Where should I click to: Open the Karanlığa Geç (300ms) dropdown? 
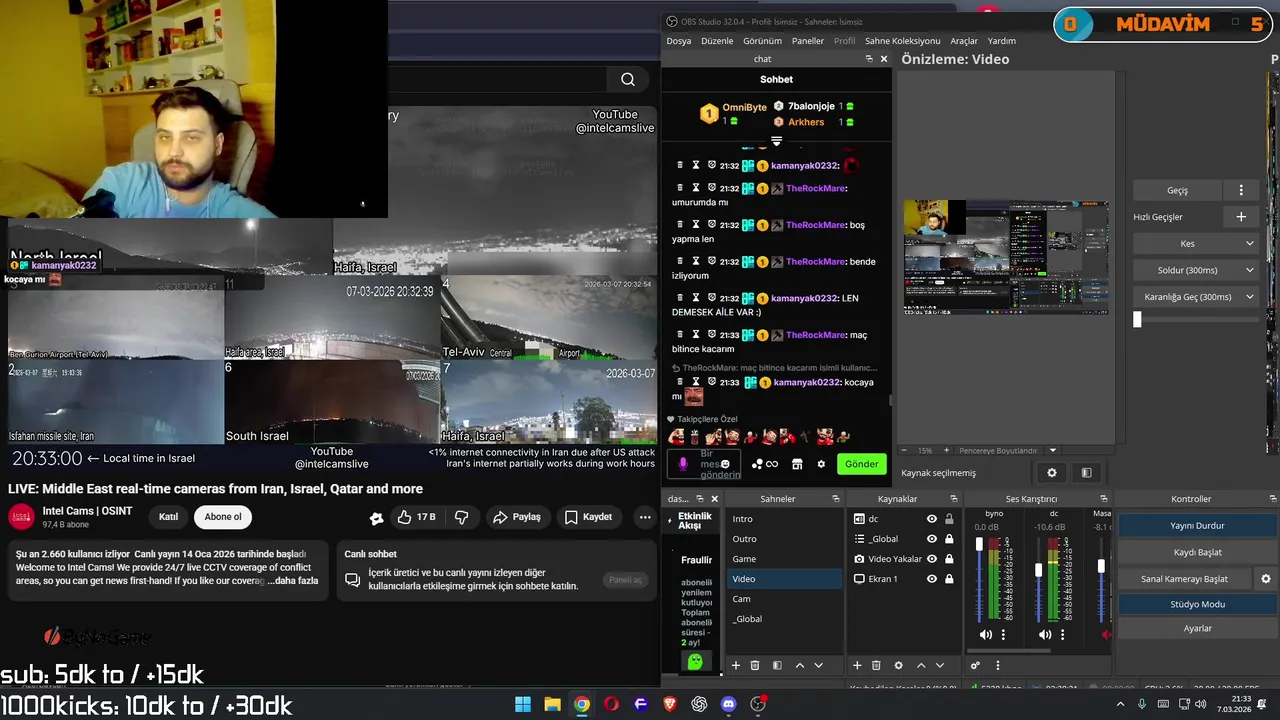click(1196, 297)
